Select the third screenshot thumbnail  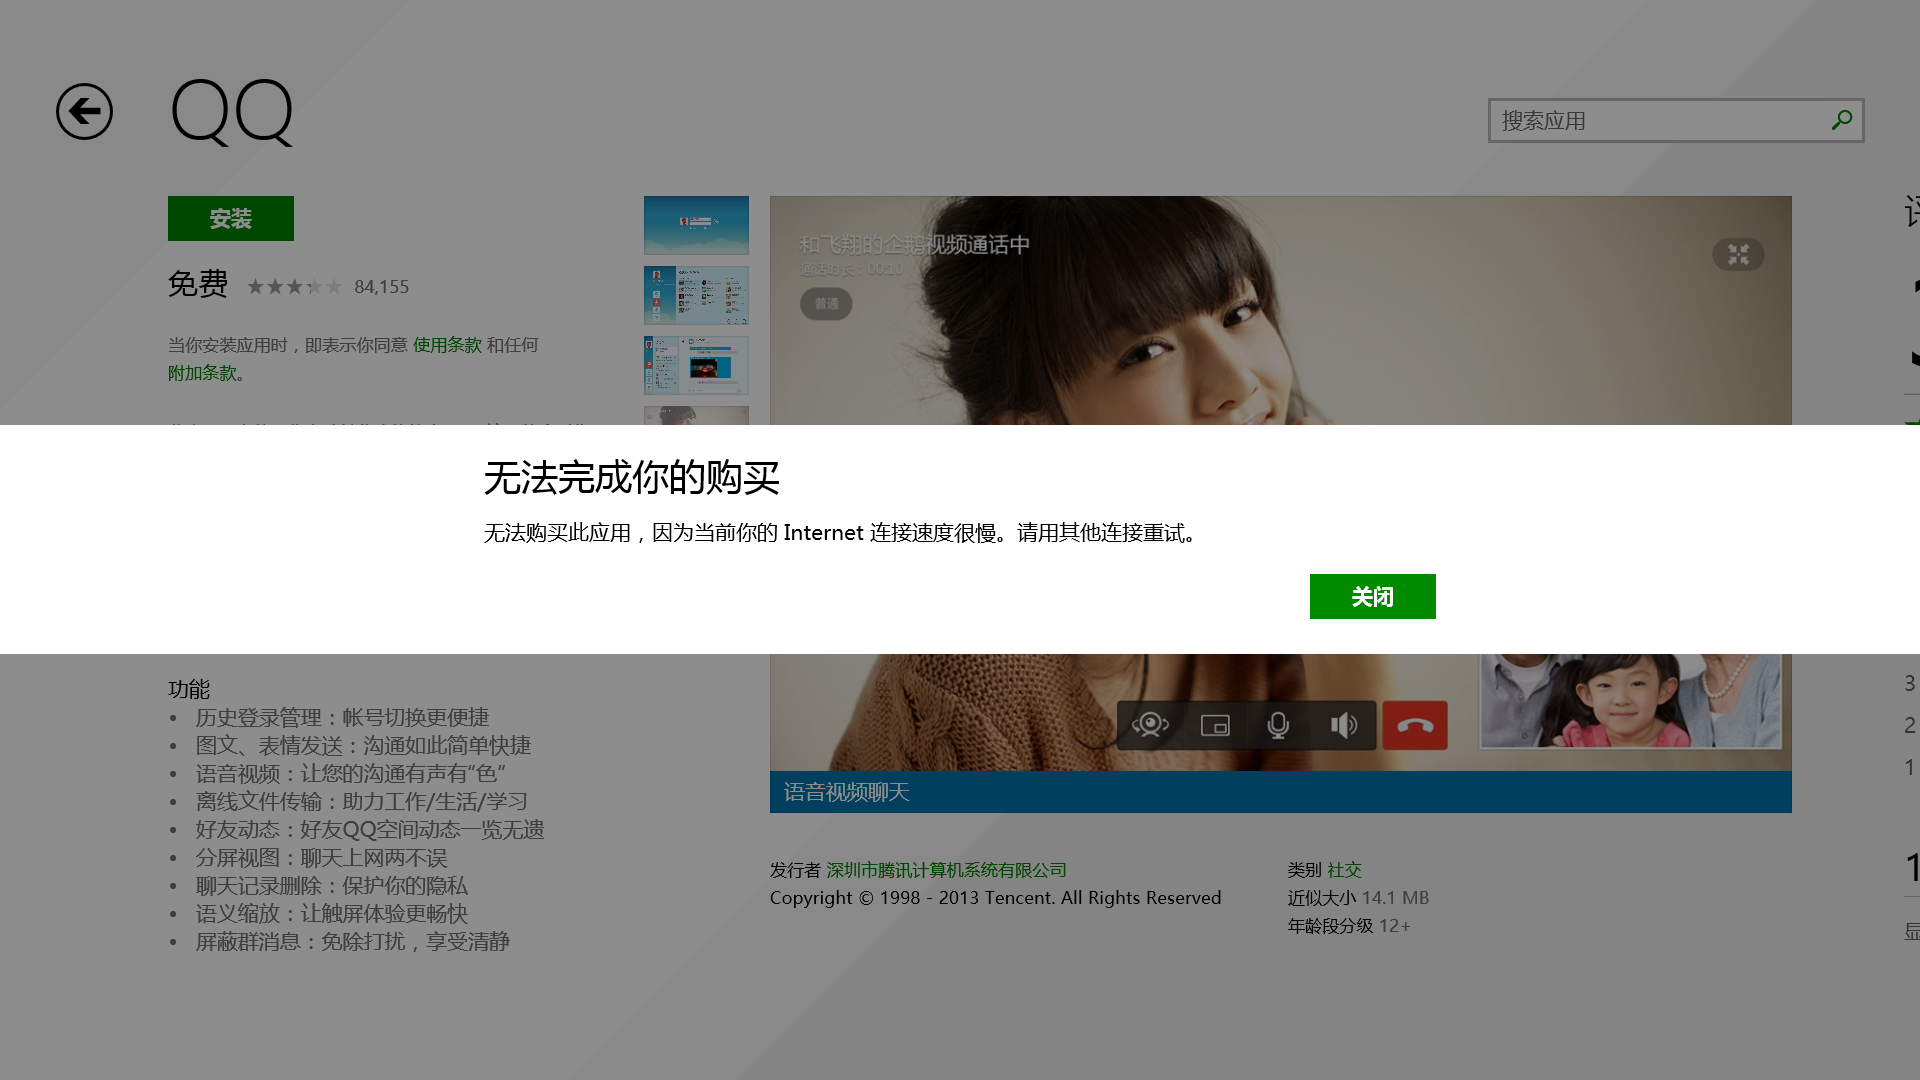pyautogui.click(x=696, y=365)
